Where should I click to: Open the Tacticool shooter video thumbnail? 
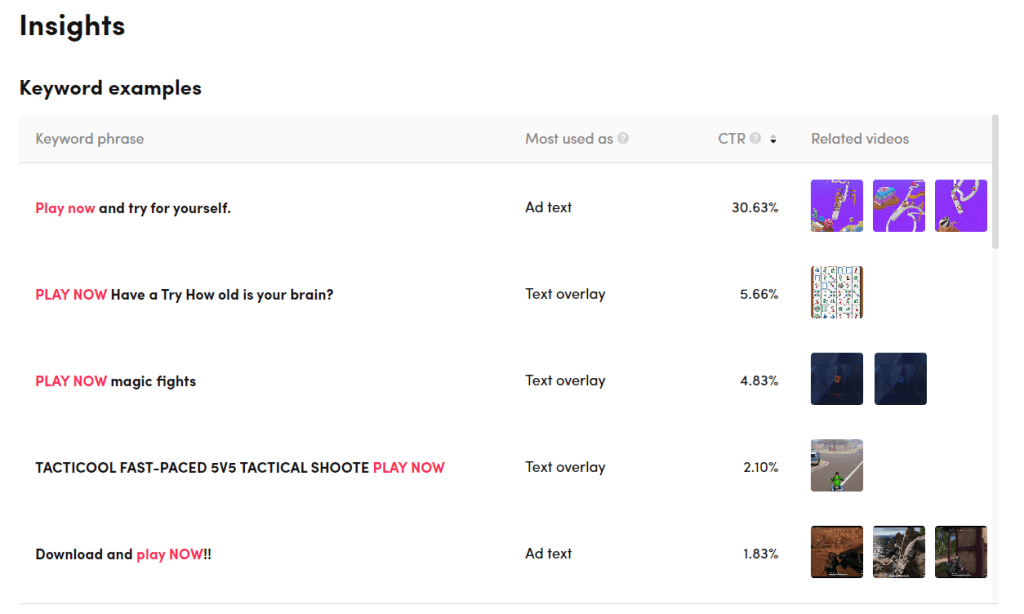point(836,465)
